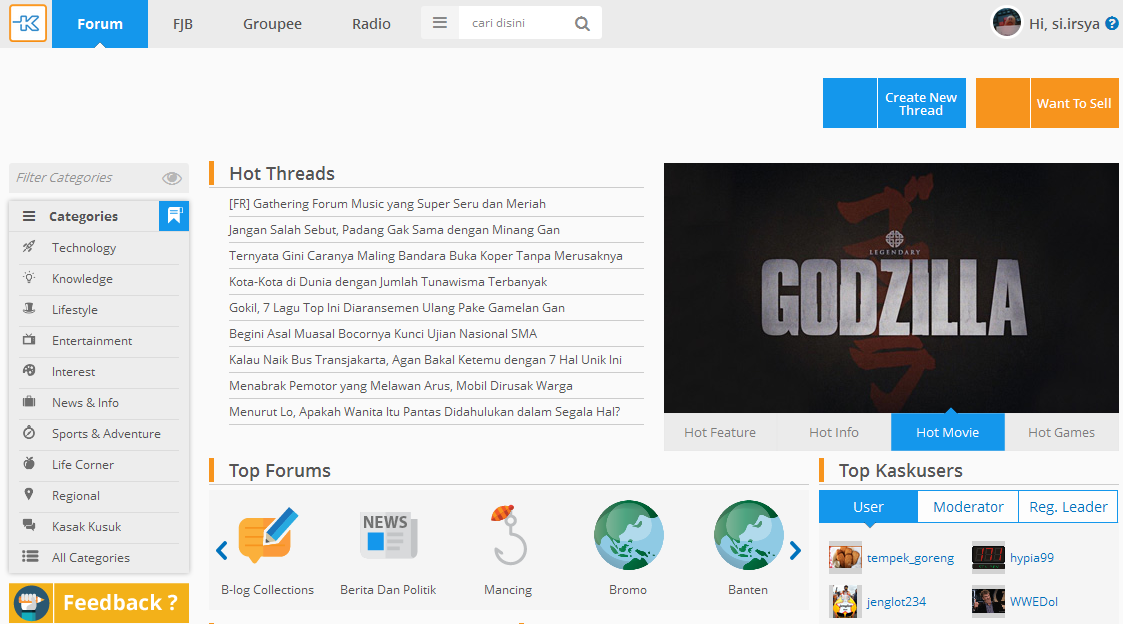Focus the Filter Categories input
1123x624 pixels.
click(85, 178)
